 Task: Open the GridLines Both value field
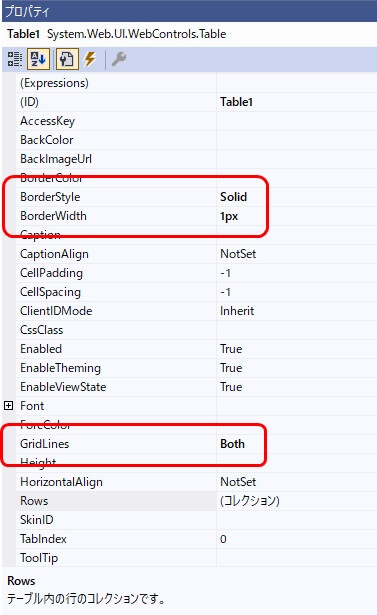tap(297, 444)
